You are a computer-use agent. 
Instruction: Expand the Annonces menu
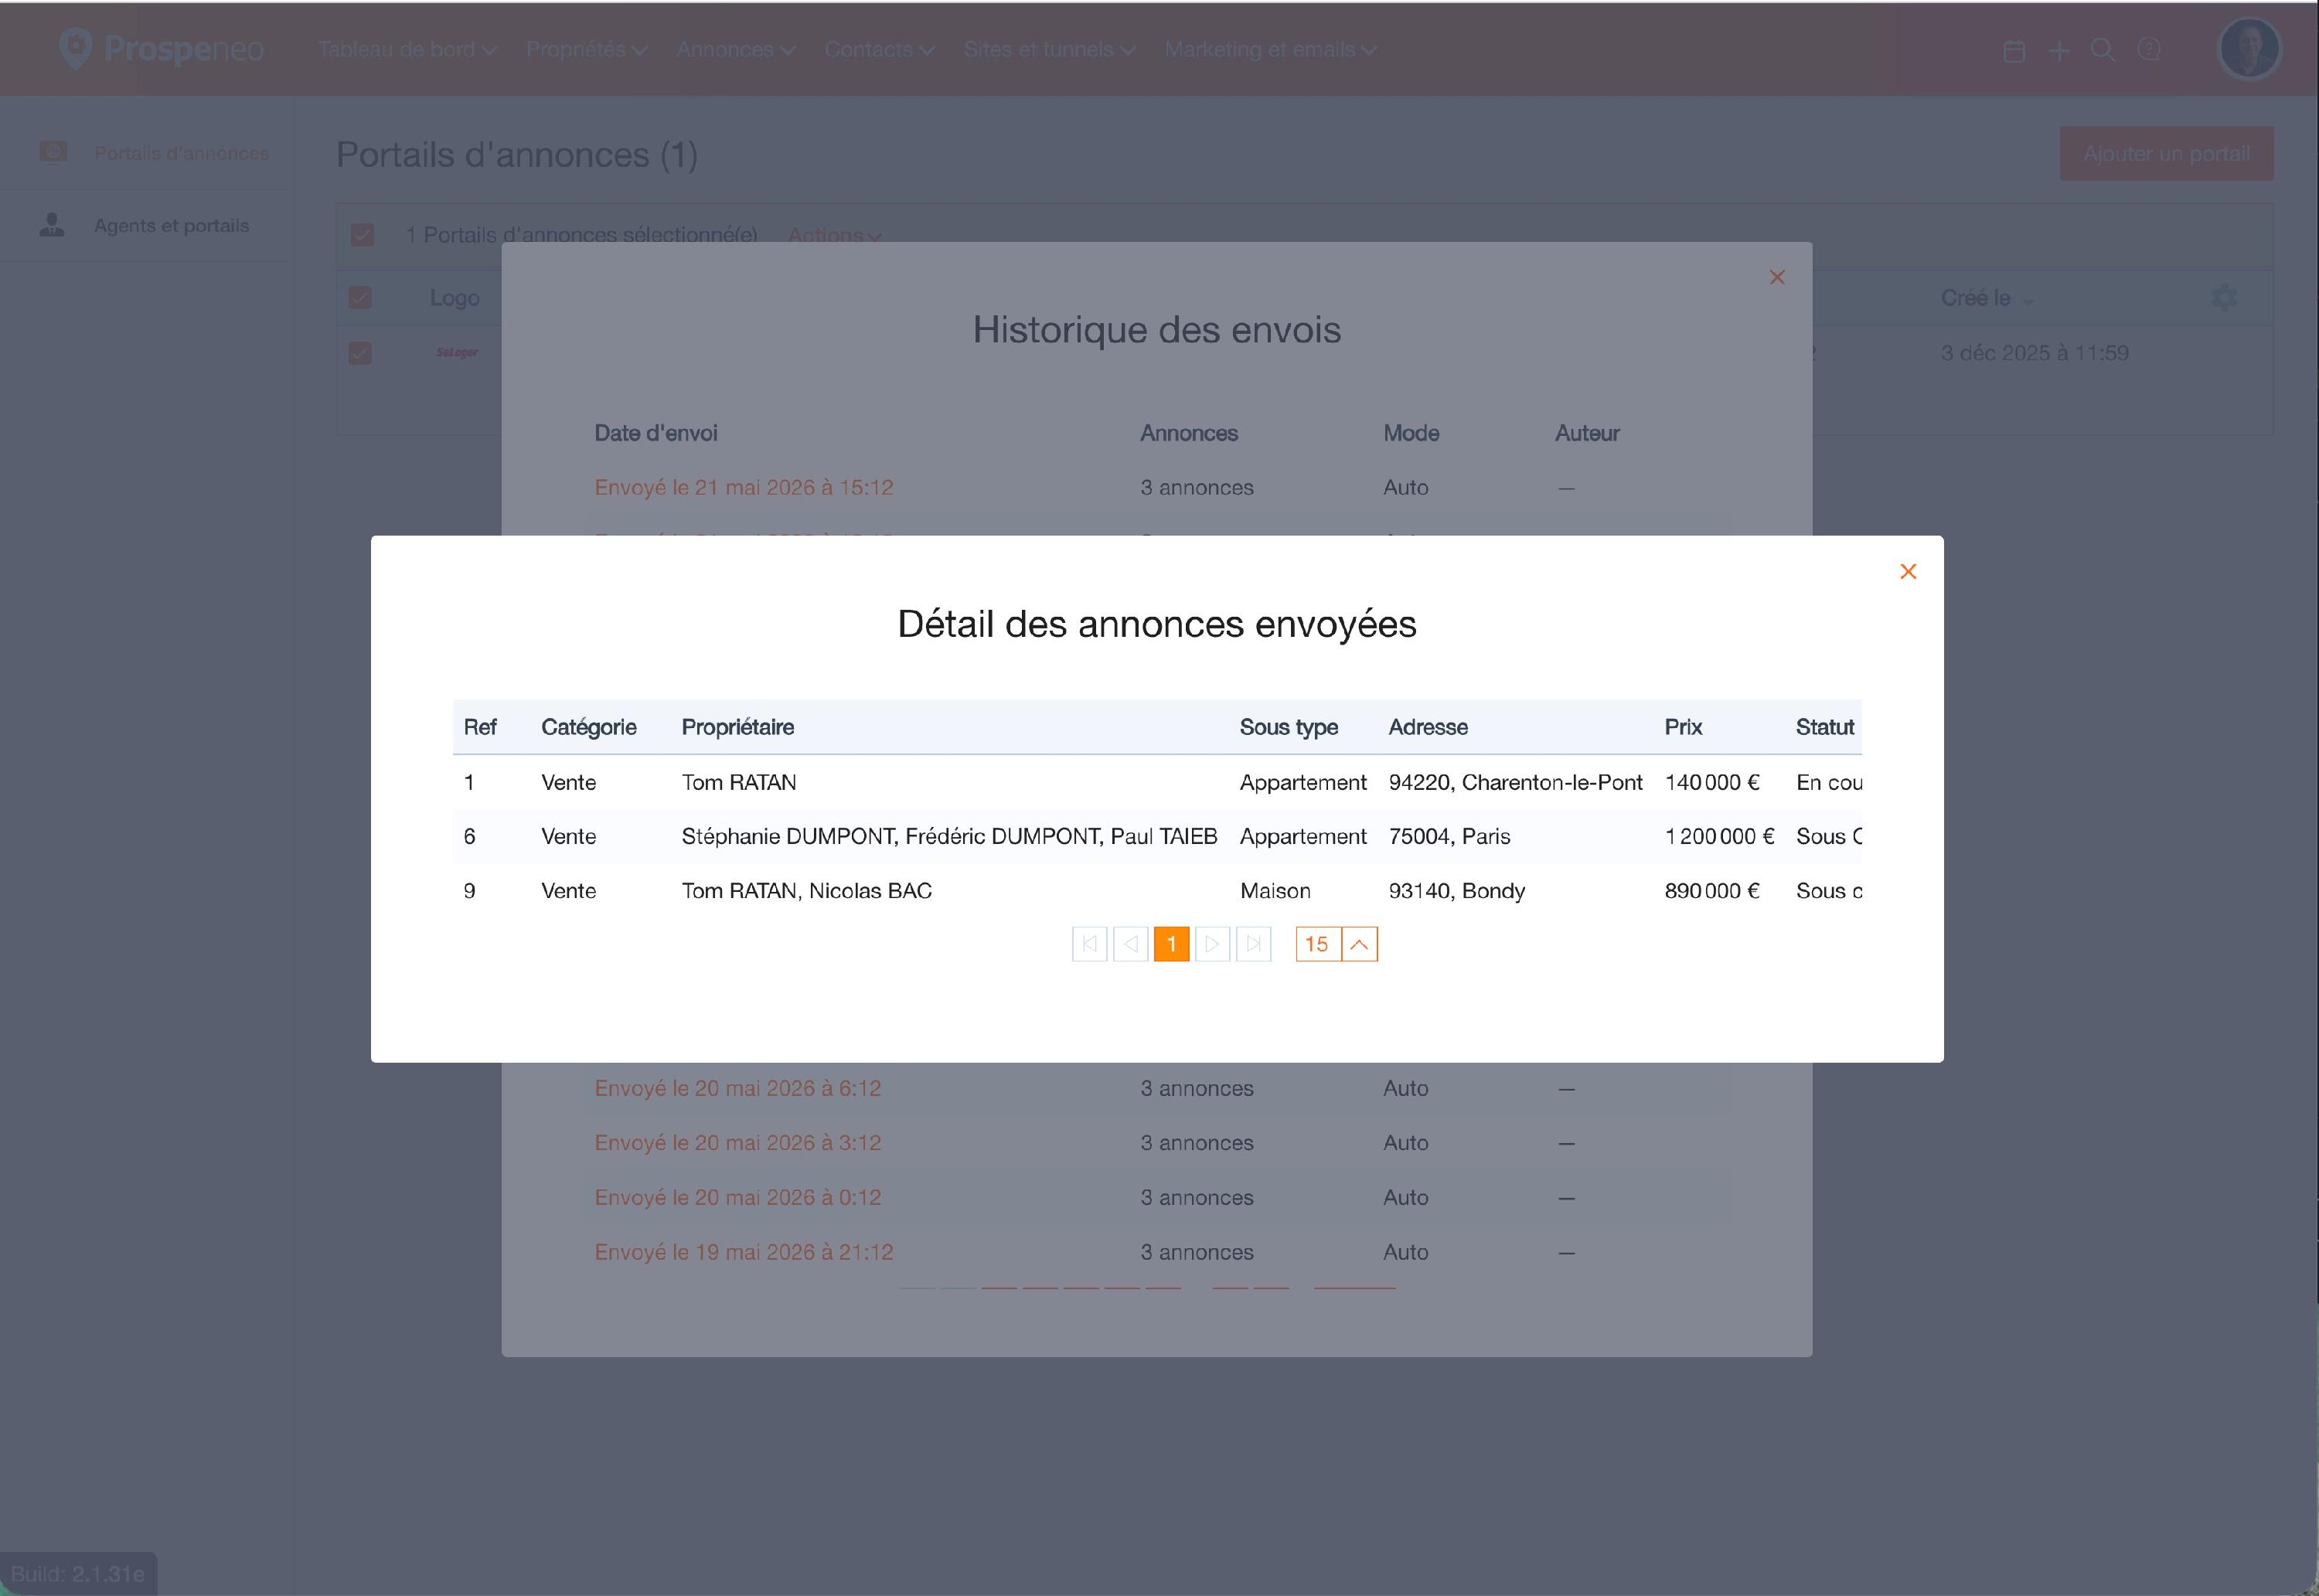735,50
